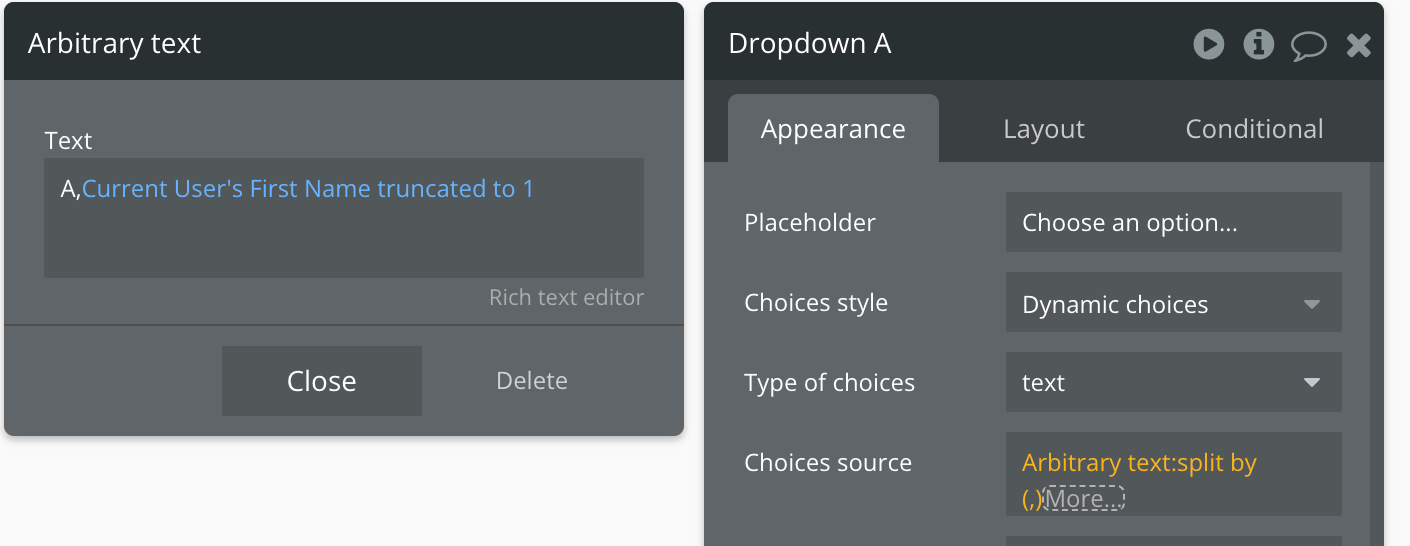Click the Placeholder input field
The image size is (1410, 546).
click(x=1173, y=222)
